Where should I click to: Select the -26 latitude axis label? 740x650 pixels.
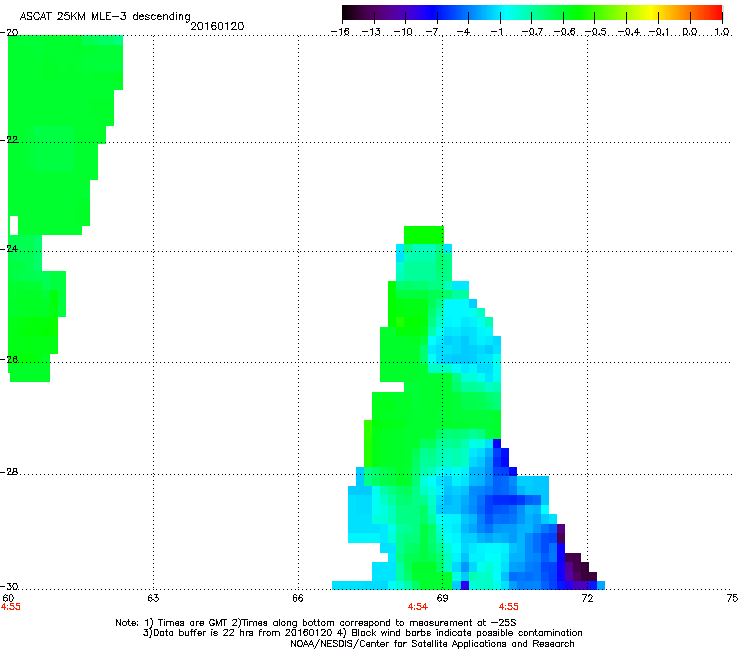click(9, 360)
